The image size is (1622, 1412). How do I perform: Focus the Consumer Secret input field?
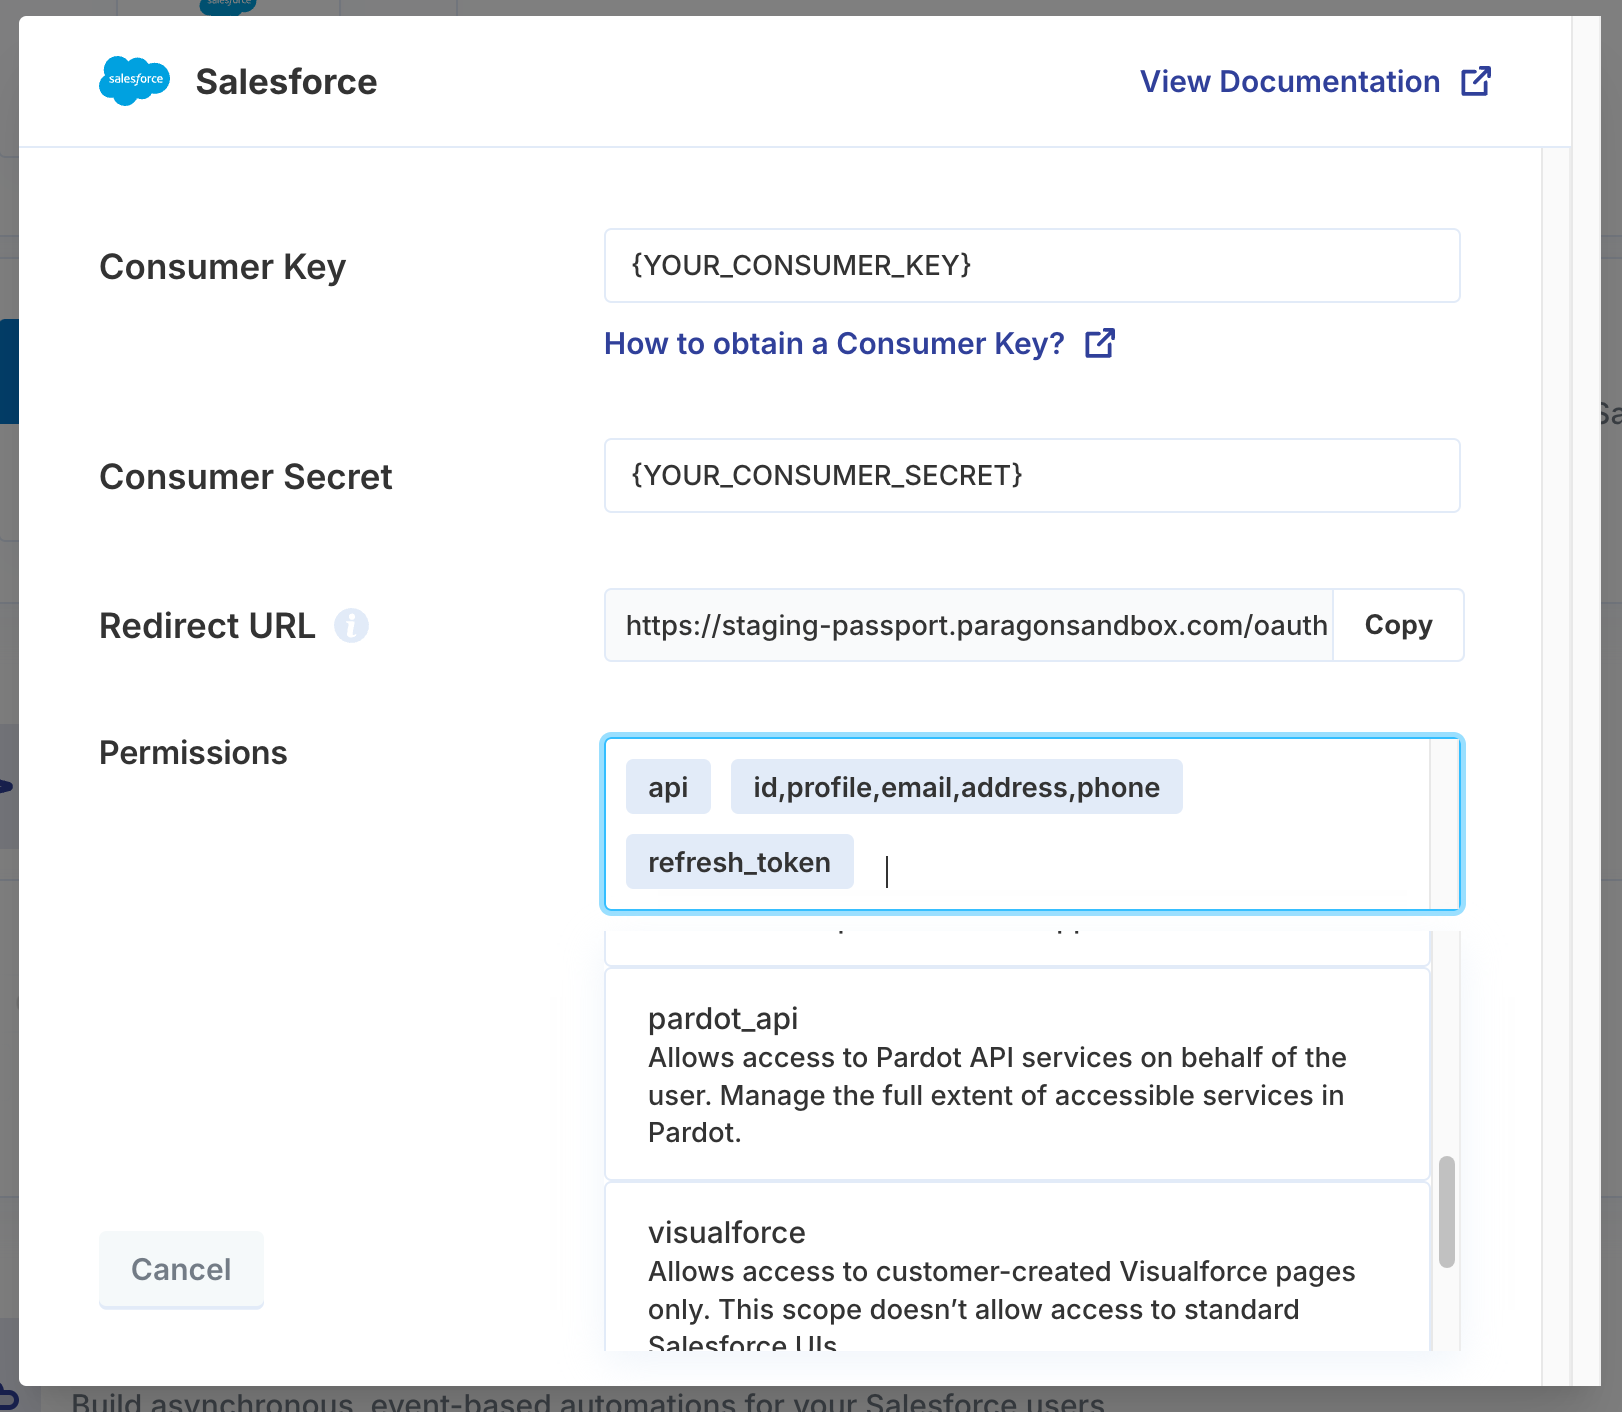(1032, 476)
